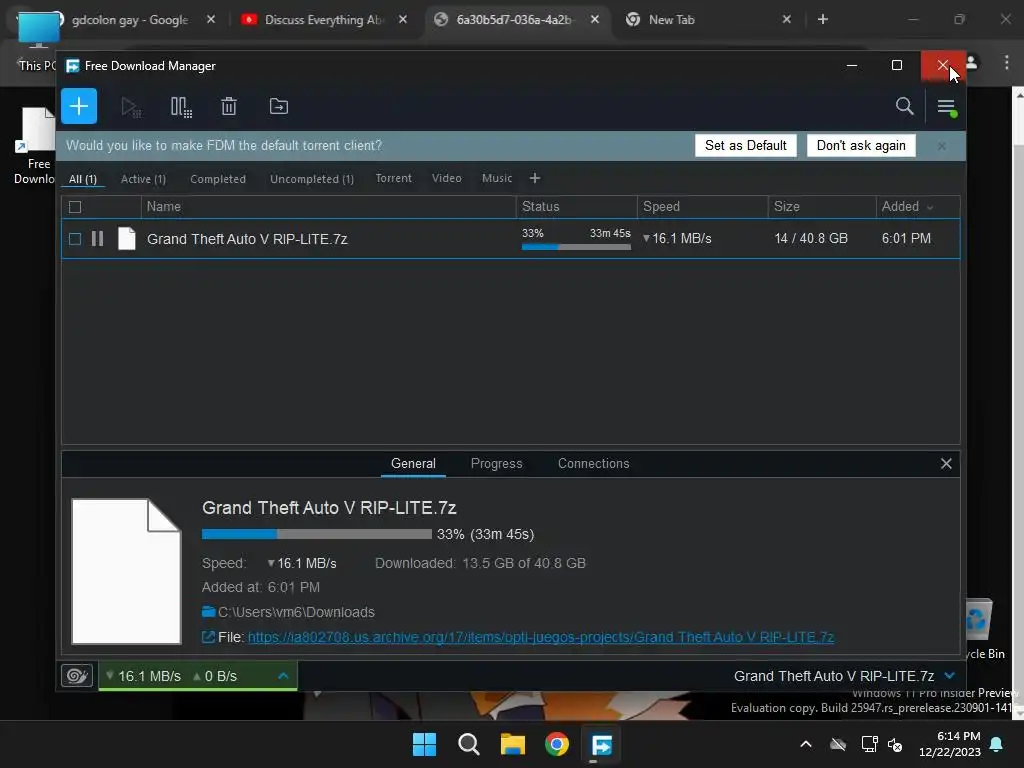Switch to Chrome's New Tab tab
Screen dimensions: 1024x768
pyautogui.click(x=709, y=20)
